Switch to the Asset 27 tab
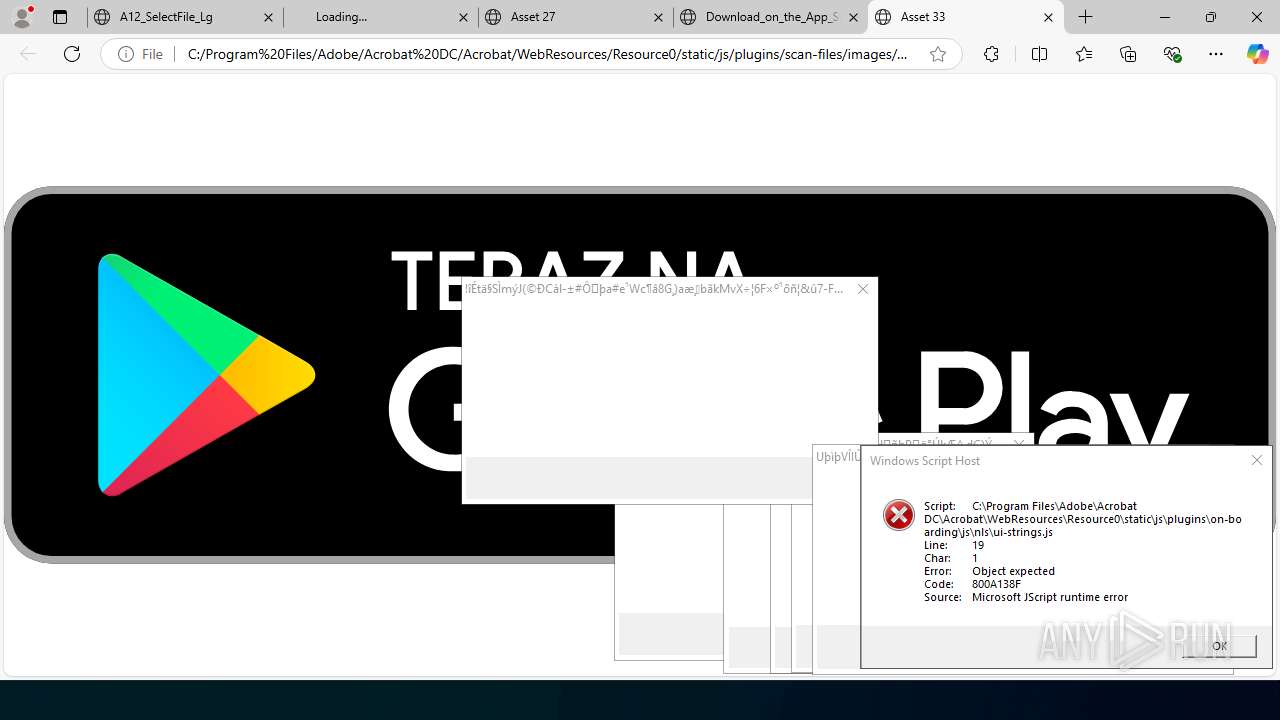 pos(575,17)
